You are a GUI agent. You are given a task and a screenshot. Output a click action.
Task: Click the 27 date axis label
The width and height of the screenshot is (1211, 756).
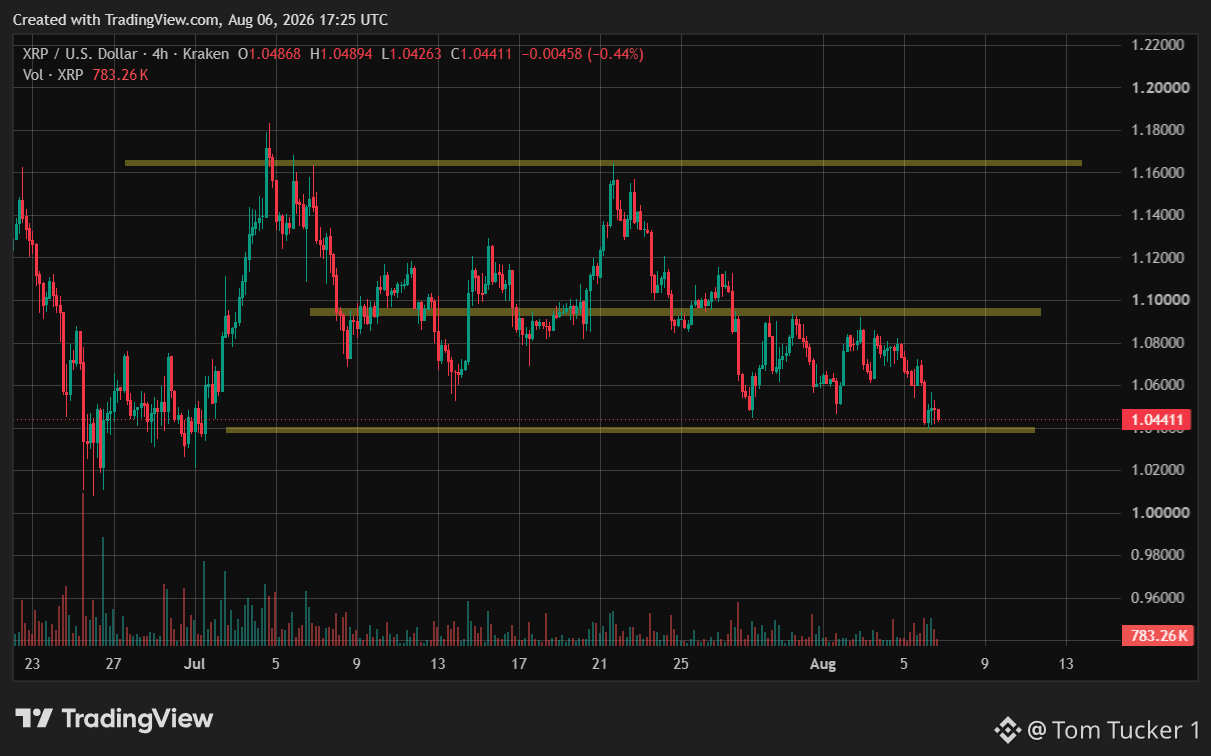tap(113, 664)
